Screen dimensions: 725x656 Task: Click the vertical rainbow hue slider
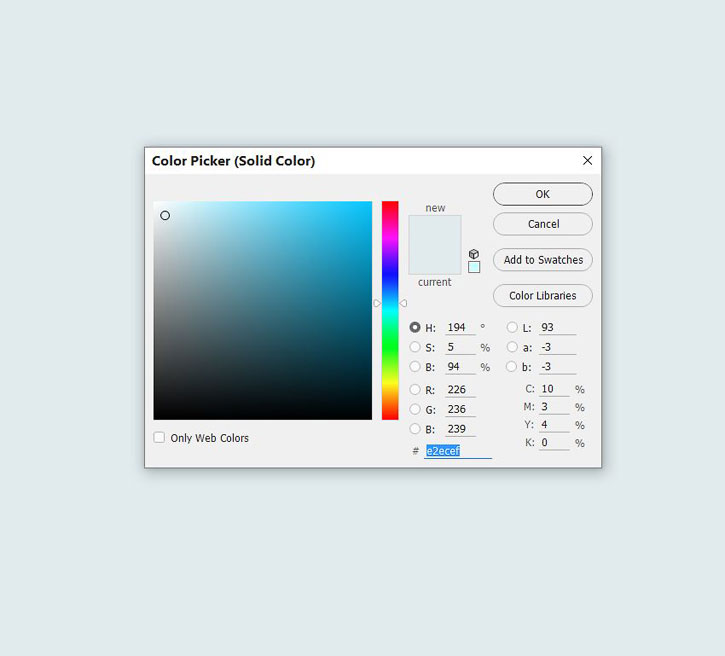pos(390,310)
